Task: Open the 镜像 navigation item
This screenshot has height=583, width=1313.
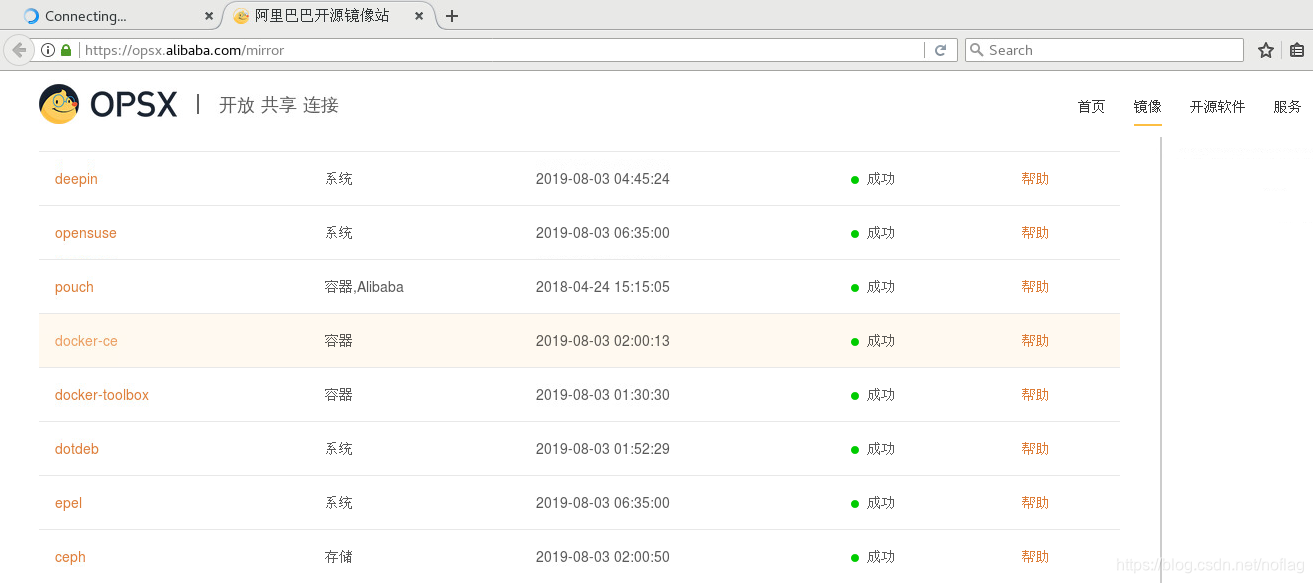Action: click(x=1147, y=107)
